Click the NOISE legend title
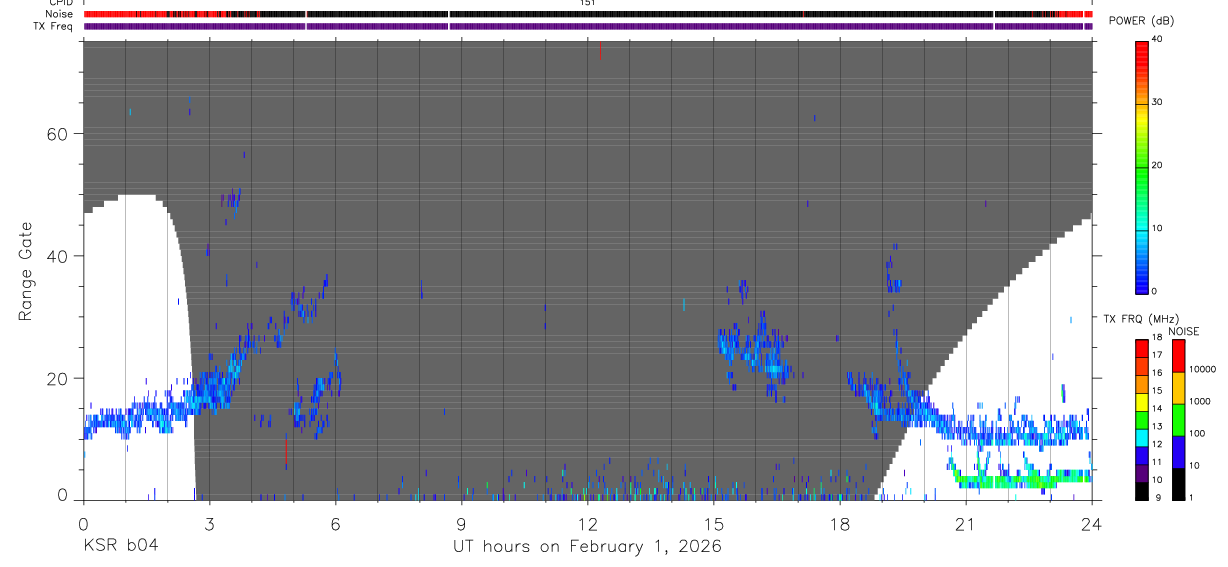The image size is (1228, 567). click(x=1184, y=331)
